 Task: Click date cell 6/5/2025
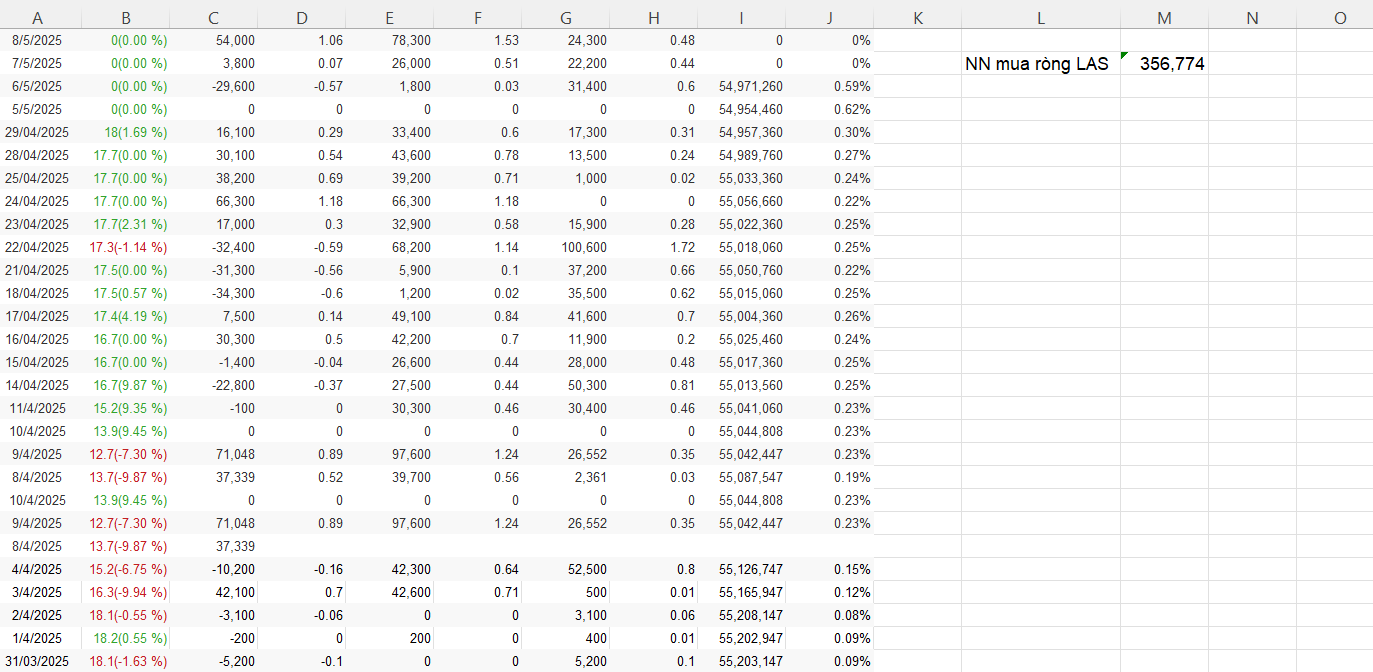37,86
